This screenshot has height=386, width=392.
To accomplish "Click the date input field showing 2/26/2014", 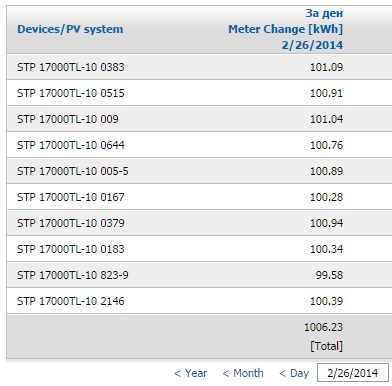I will coord(353,373).
